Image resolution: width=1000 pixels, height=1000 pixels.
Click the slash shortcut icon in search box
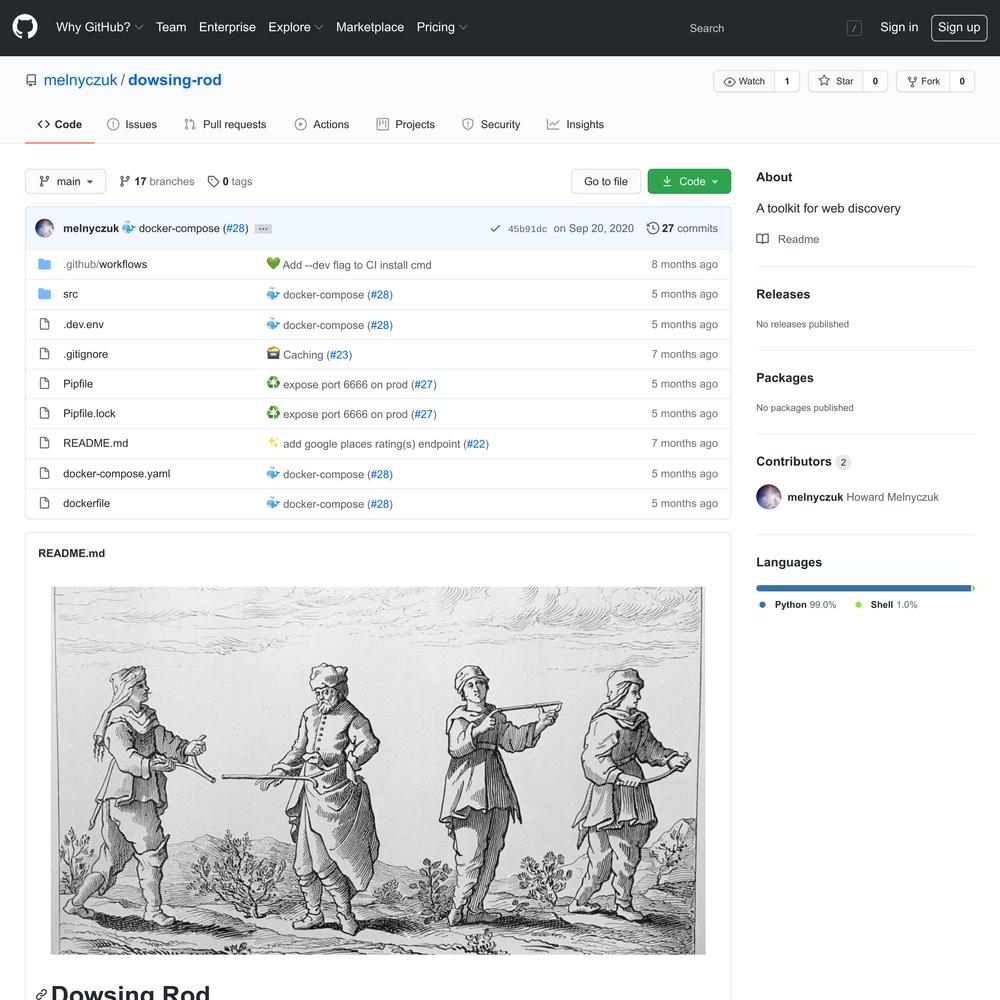click(854, 28)
